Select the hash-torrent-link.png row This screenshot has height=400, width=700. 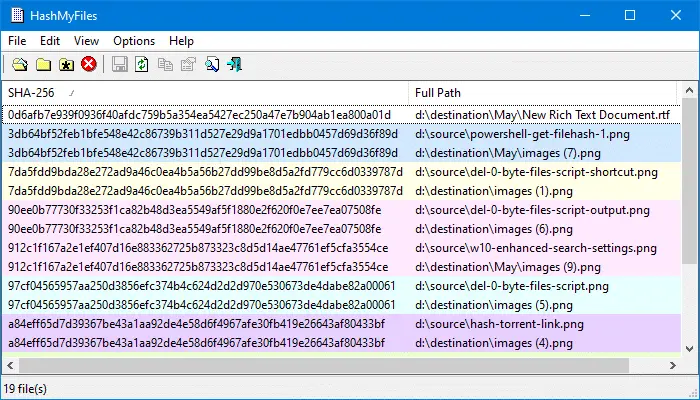click(342, 324)
